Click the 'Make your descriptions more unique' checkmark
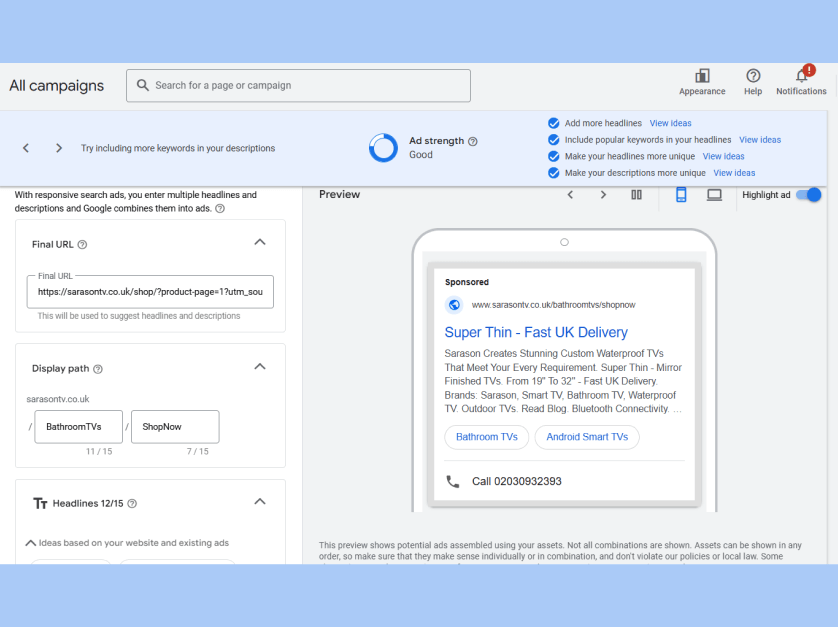 click(x=553, y=173)
